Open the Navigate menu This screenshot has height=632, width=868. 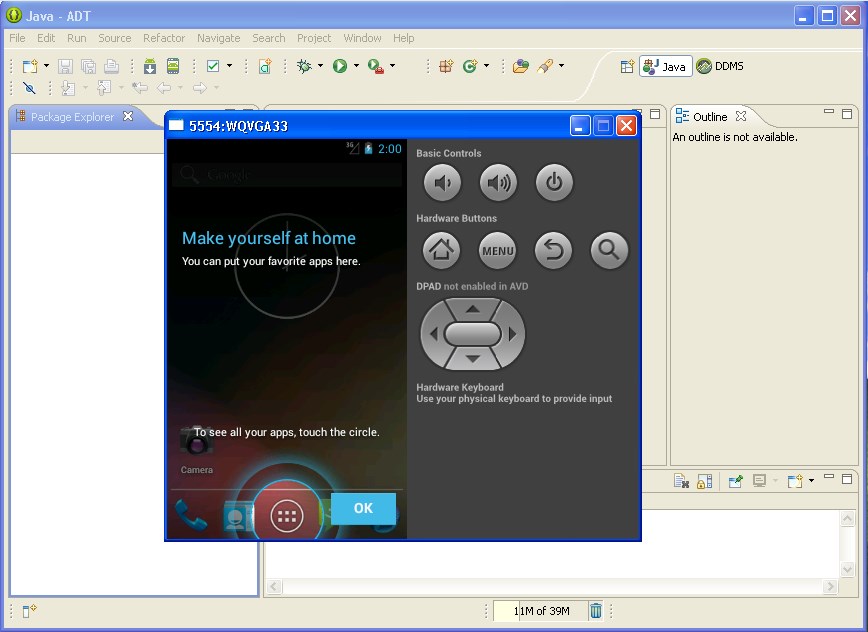(219, 38)
